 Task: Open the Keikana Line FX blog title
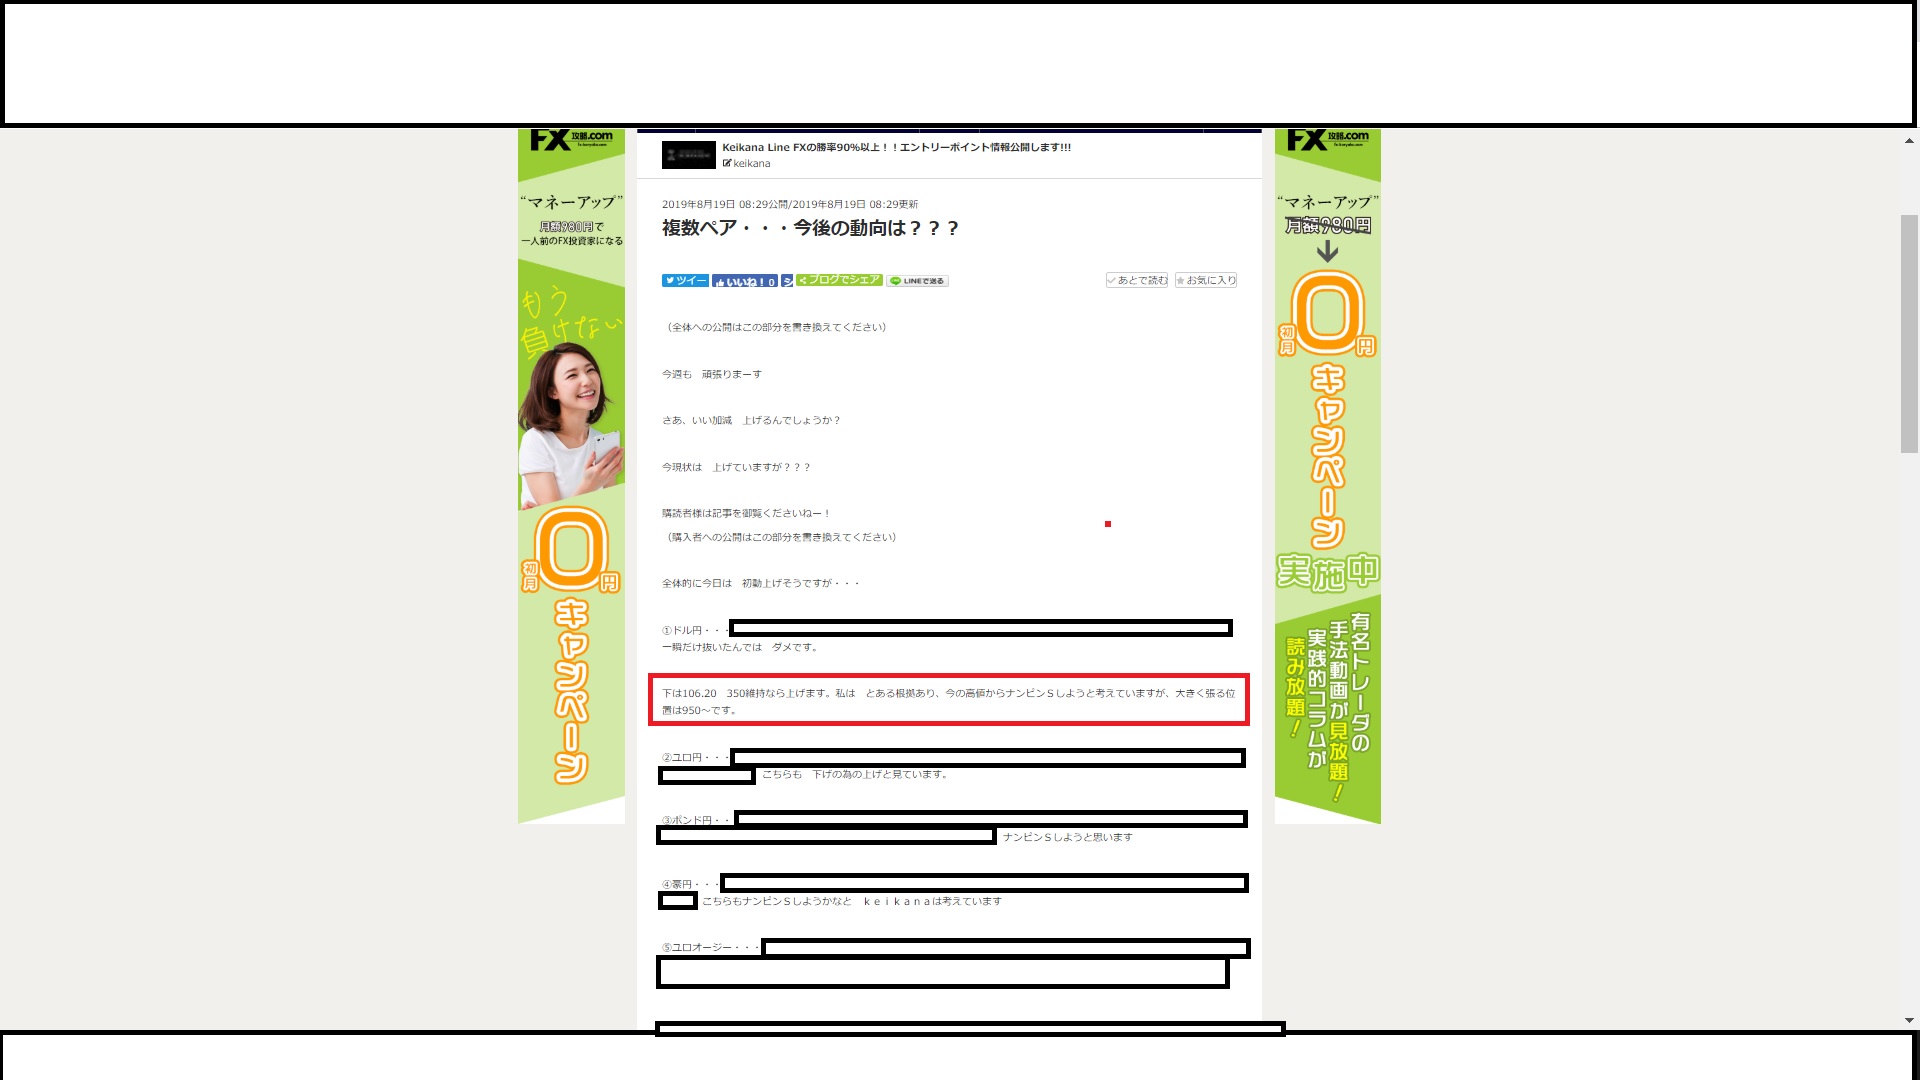pos(896,147)
